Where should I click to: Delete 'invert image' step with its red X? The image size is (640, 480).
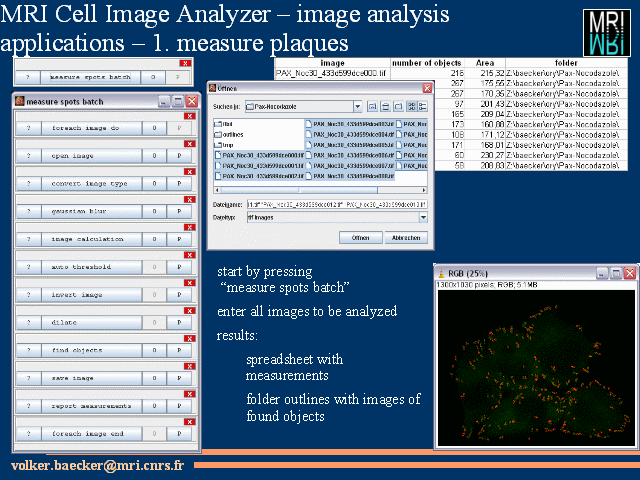pos(189,283)
